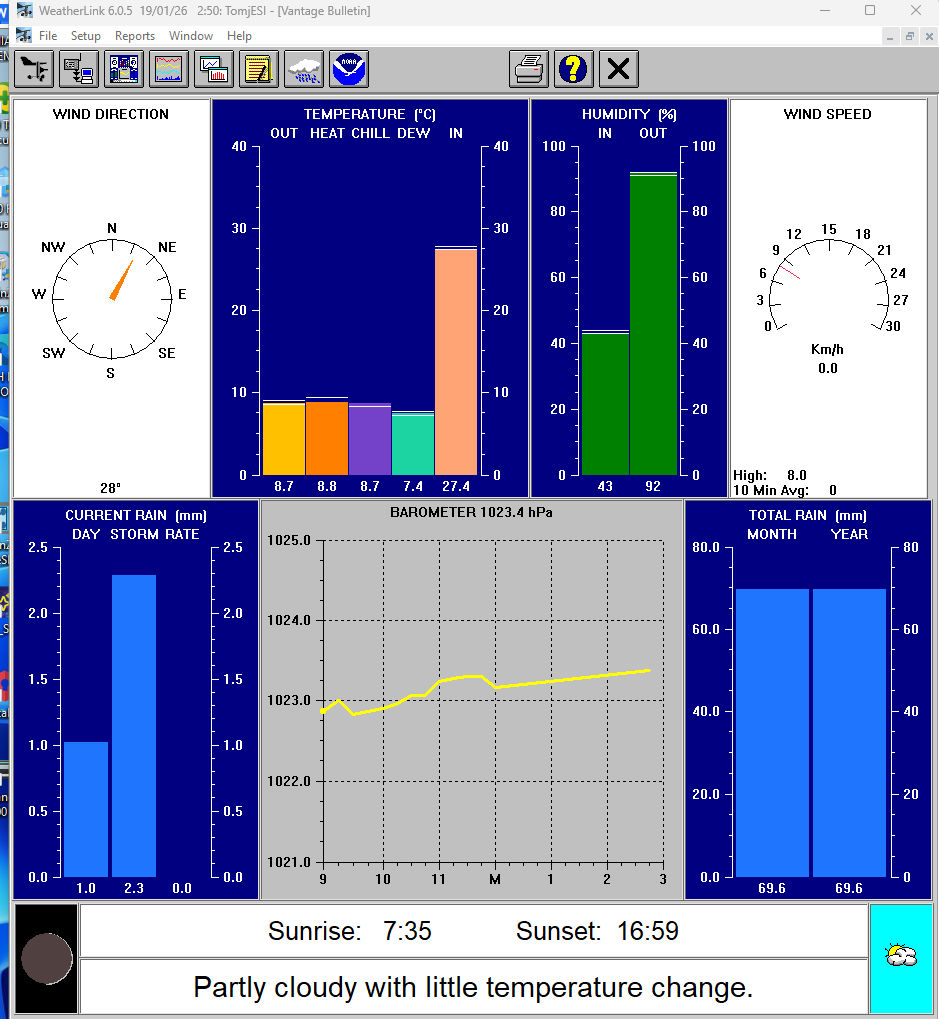Click the wind direction compass dial
The height and width of the screenshot is (1019, 939).
[x=111, y=294]
